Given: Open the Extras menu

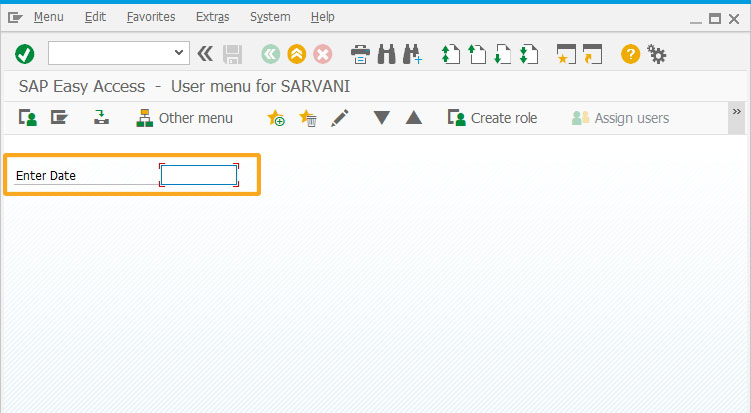Looking at the screenshot, I should (212, 17).
